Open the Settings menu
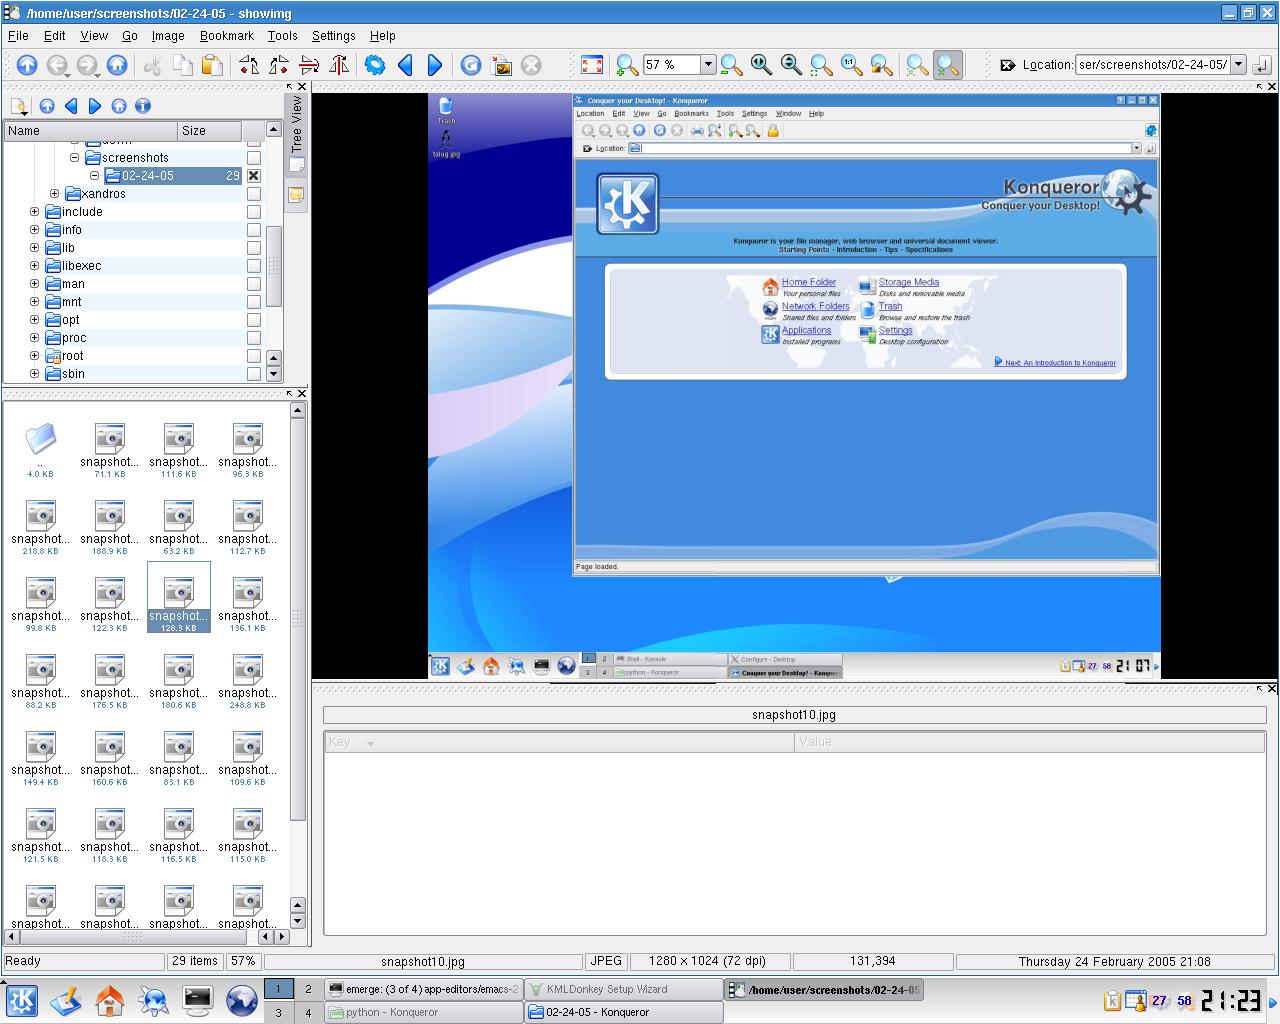This screenshot has height=1024, width=1280. point(334,35)
